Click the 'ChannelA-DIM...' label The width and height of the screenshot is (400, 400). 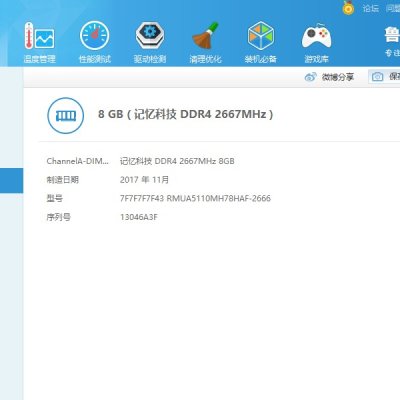click(77, 161)
